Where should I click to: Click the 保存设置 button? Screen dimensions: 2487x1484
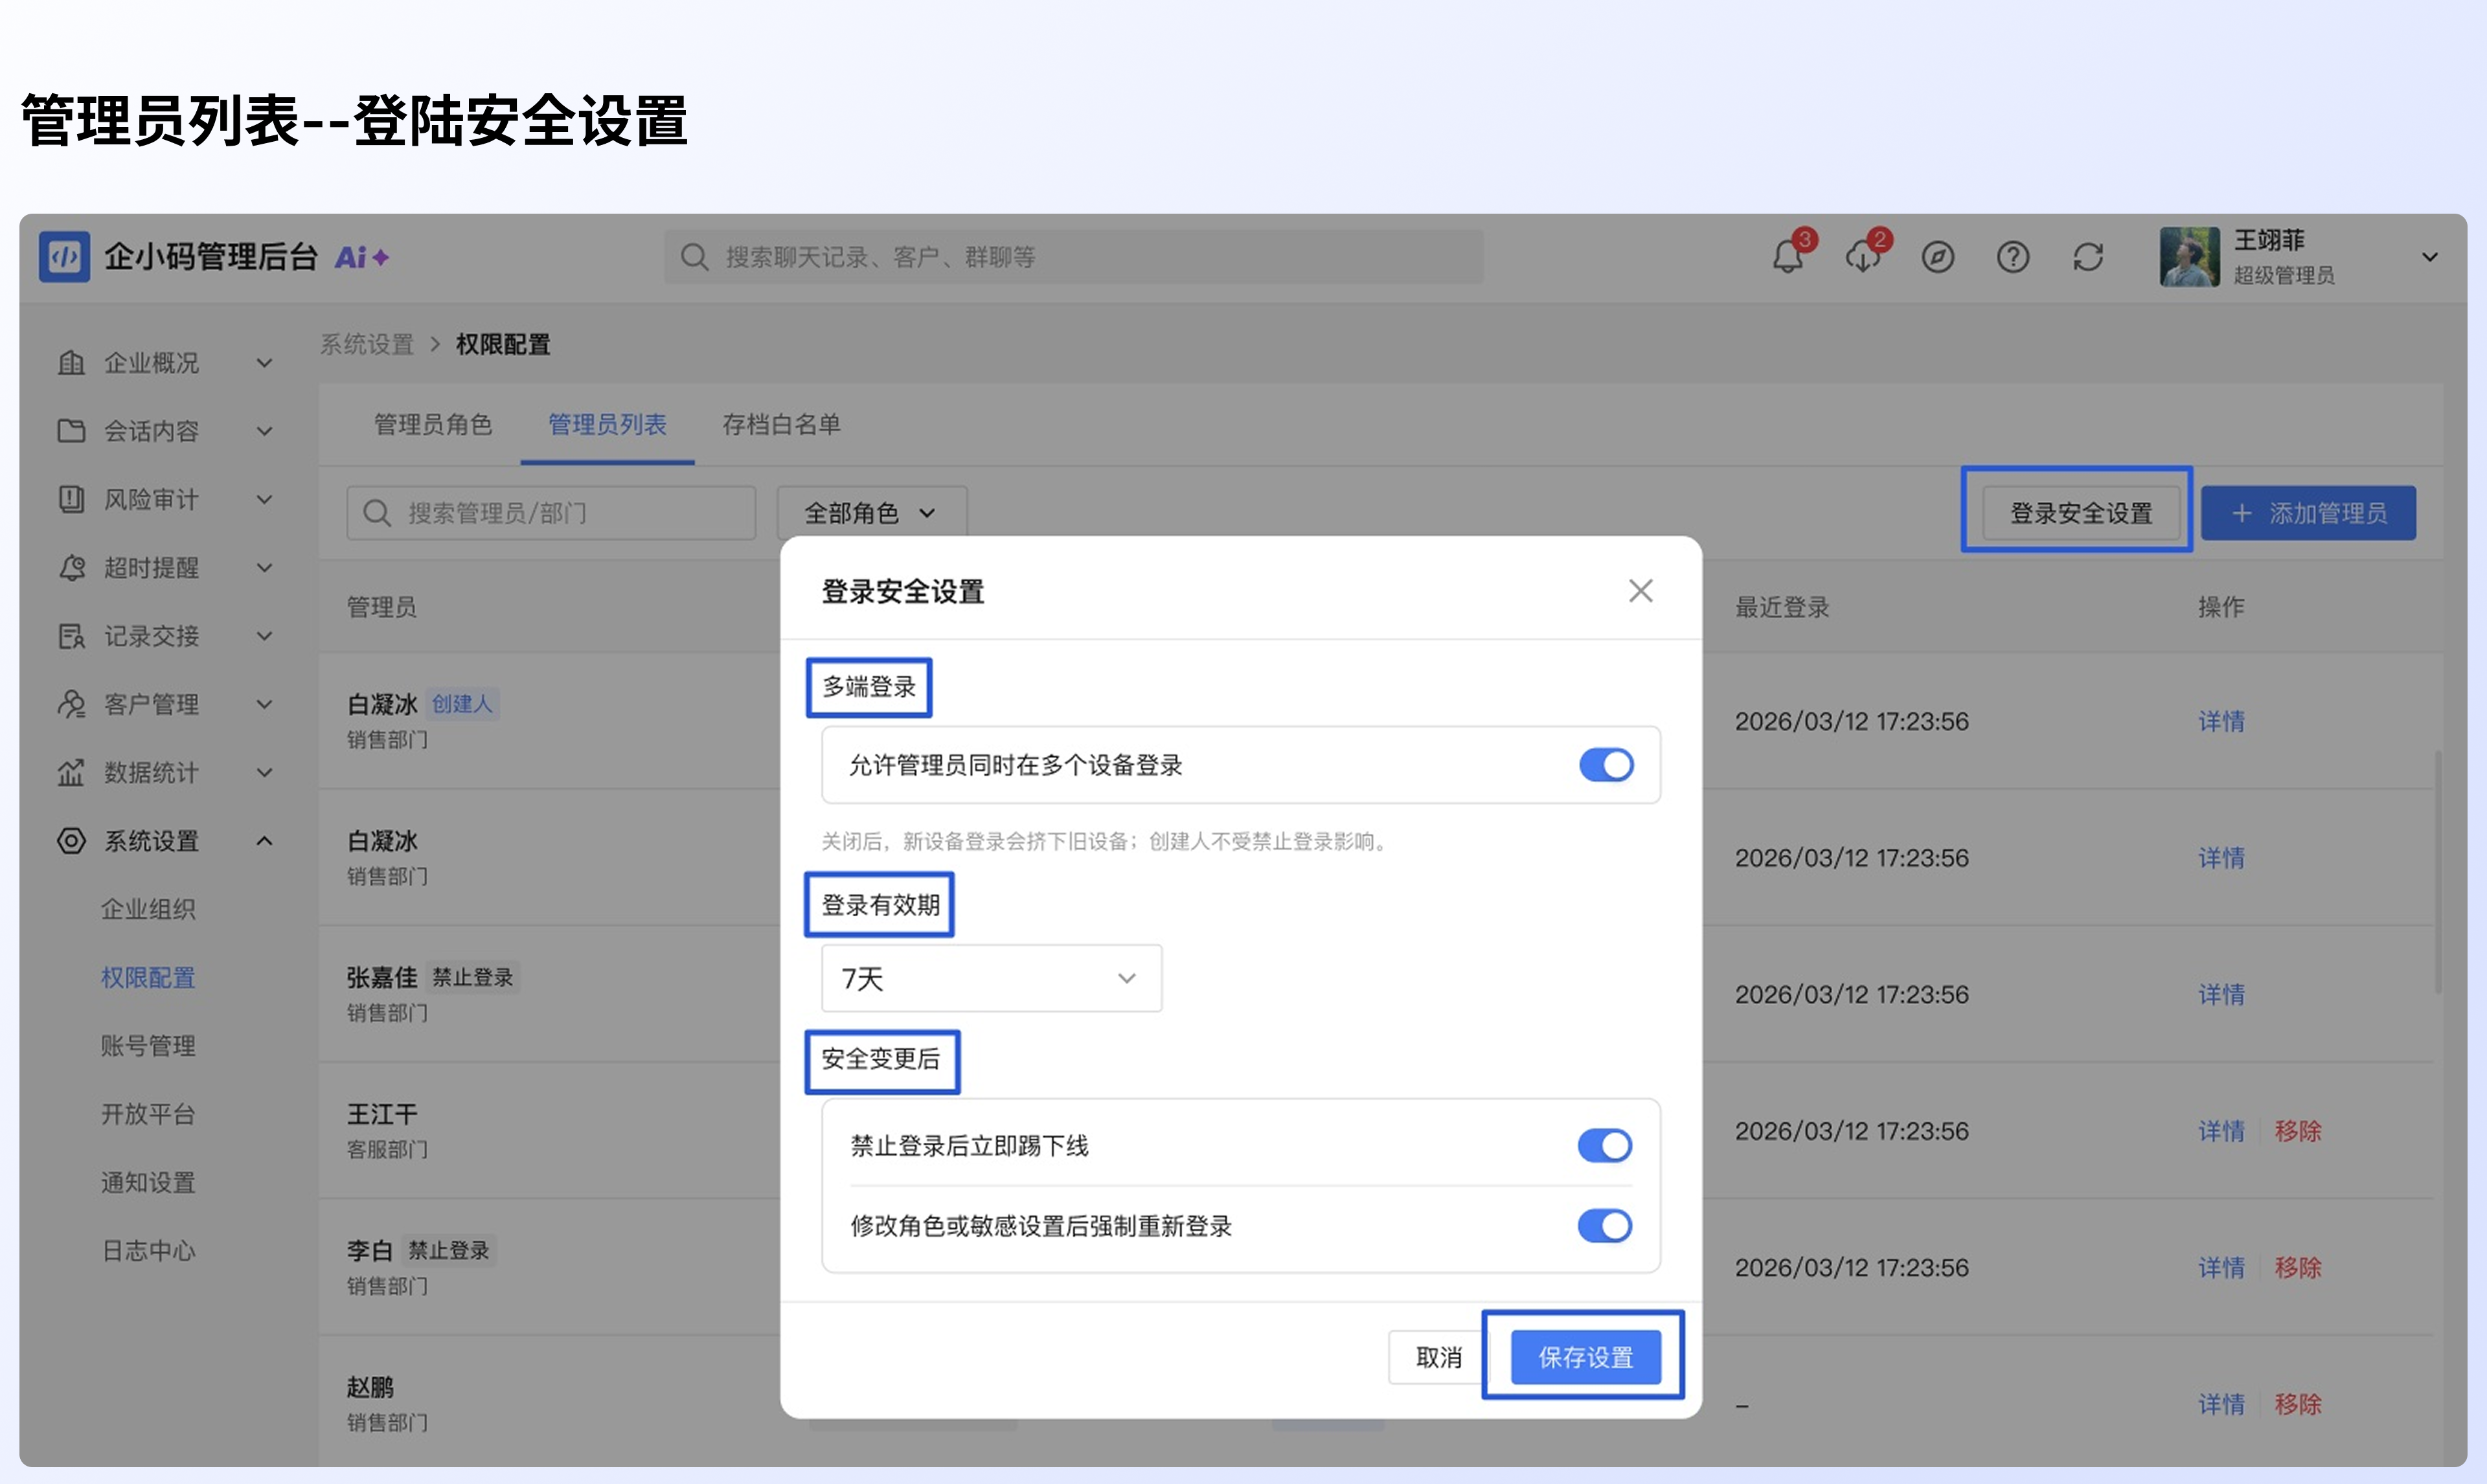1585,1357
